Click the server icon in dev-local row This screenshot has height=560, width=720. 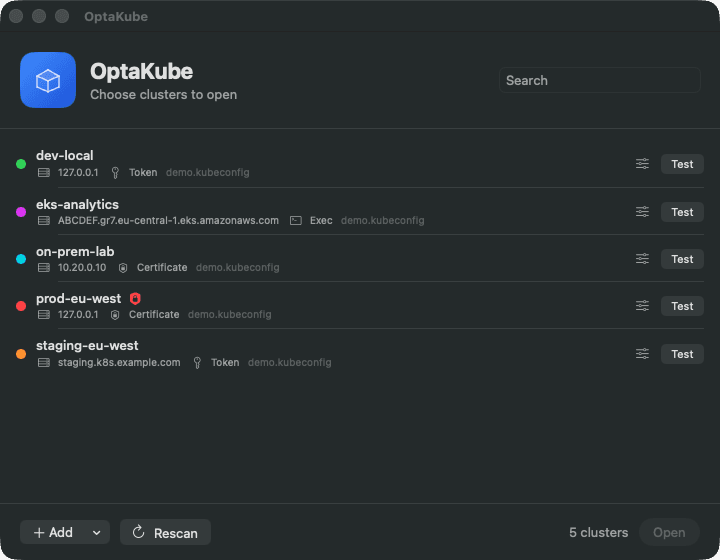[44, 173]
